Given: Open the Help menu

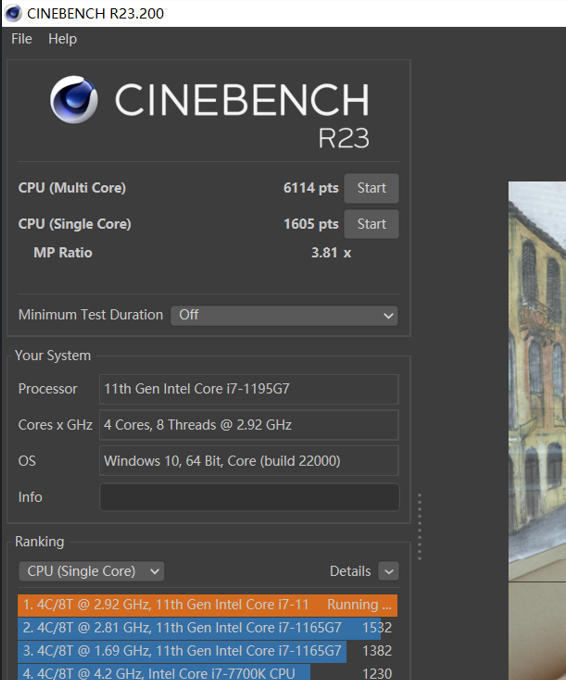Looking at the screenshot, I should pyautogui.click(x=62, y=39).
